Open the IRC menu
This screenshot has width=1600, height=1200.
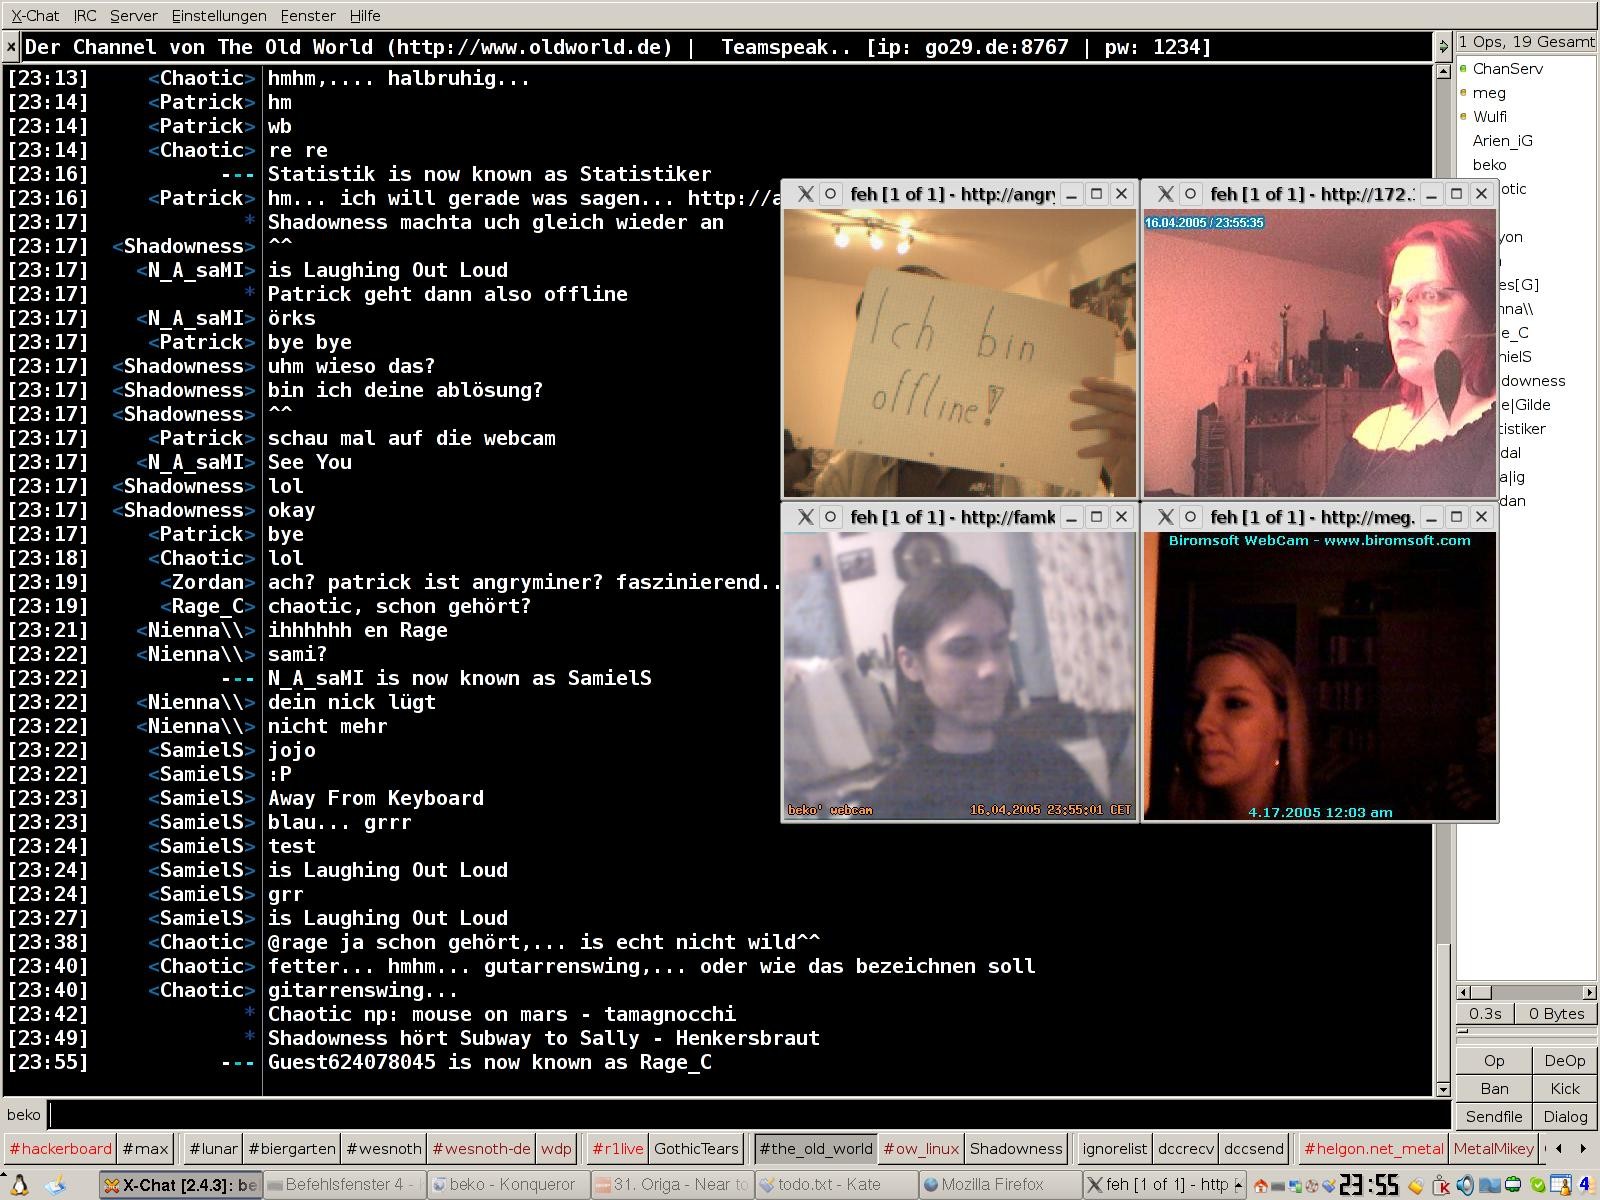(x=85, y=16)
